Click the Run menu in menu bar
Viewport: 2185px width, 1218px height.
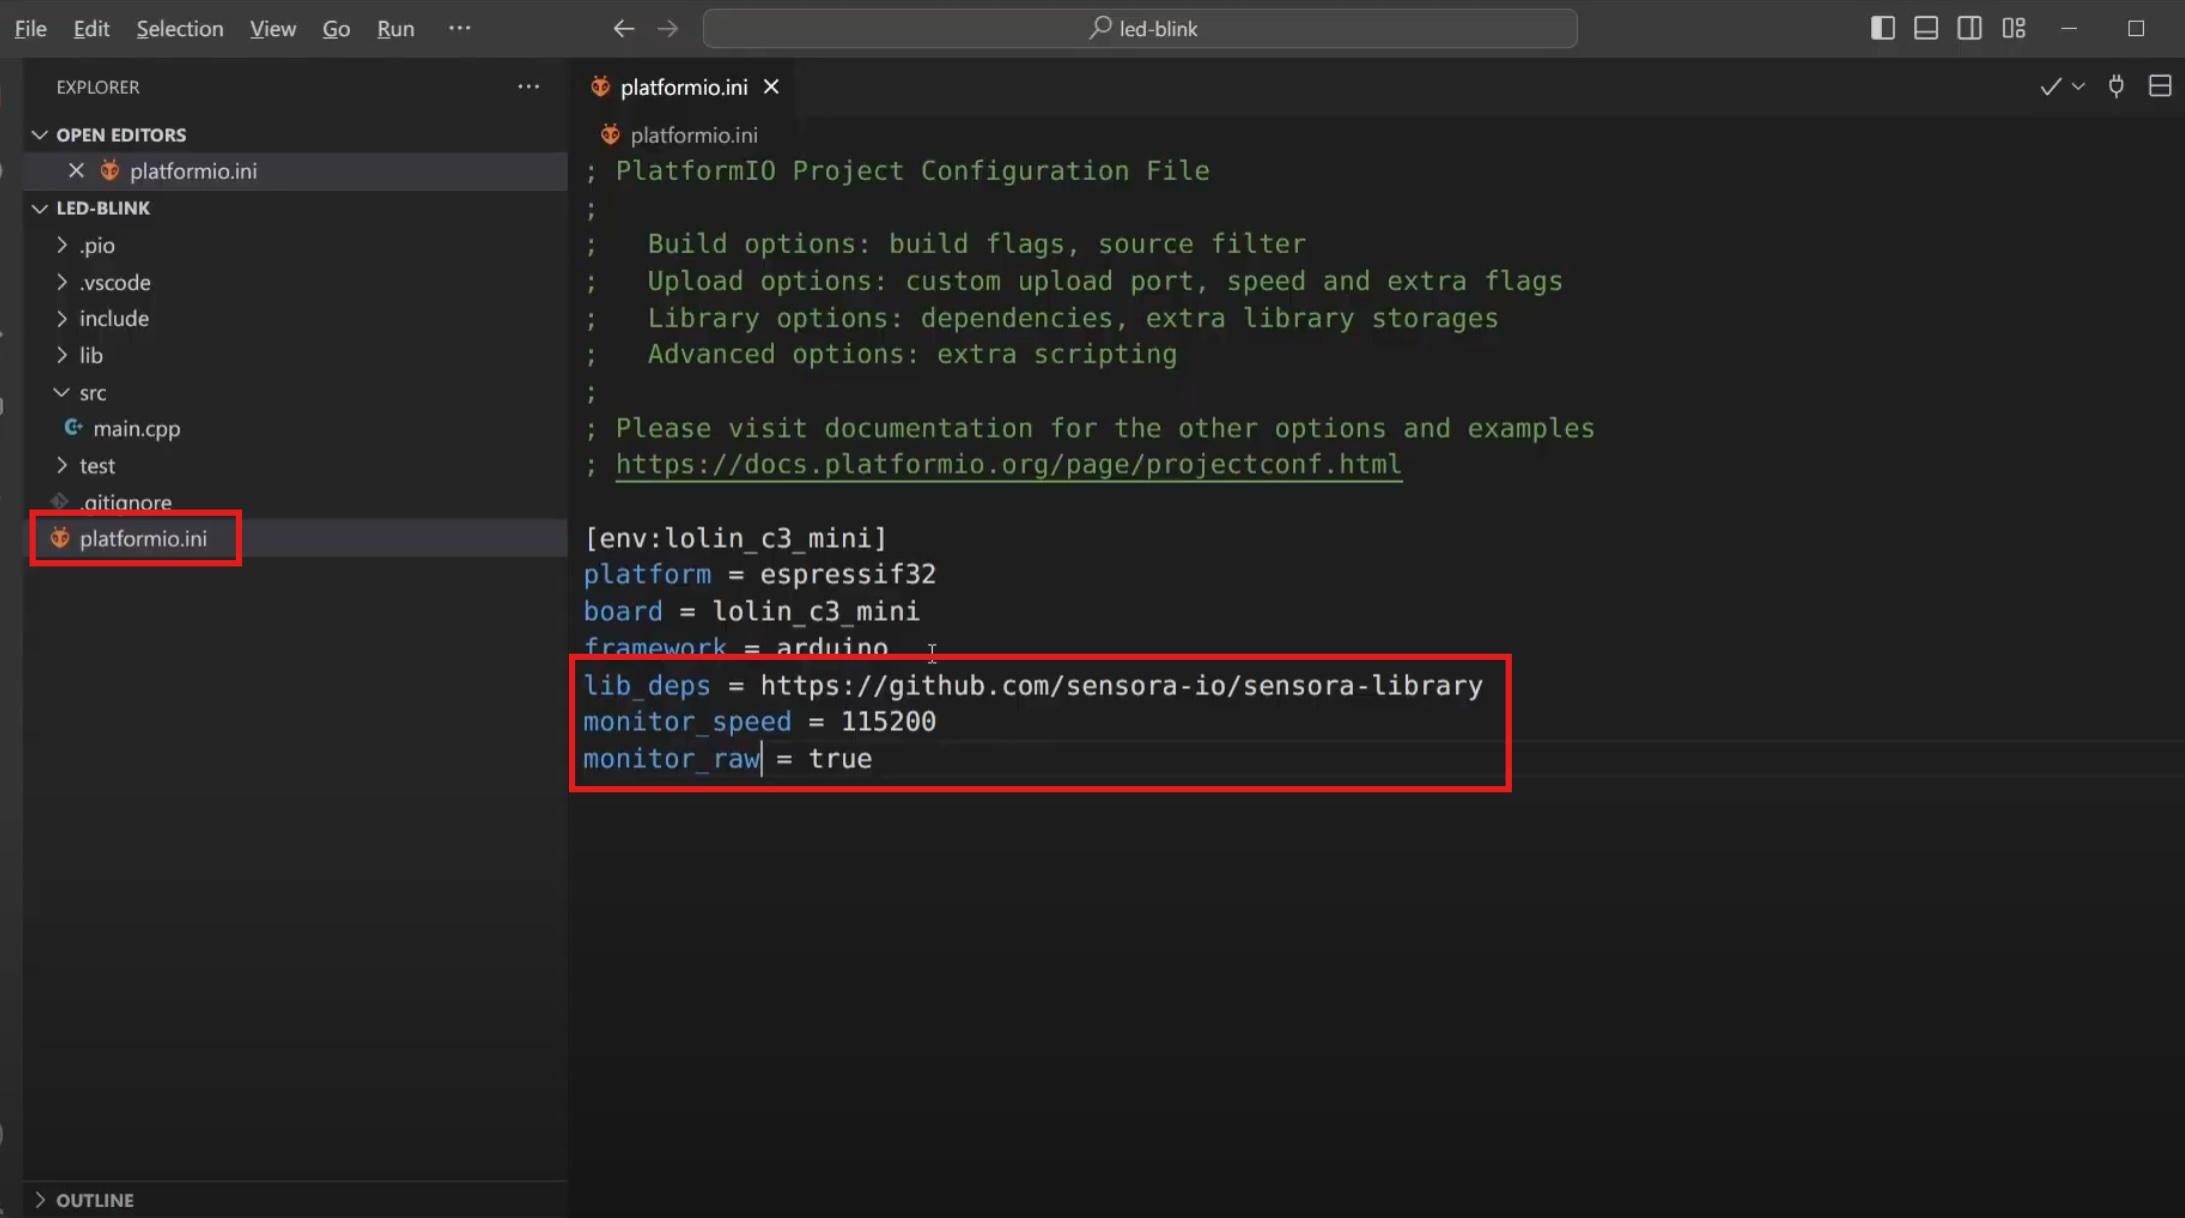[394, 27]
